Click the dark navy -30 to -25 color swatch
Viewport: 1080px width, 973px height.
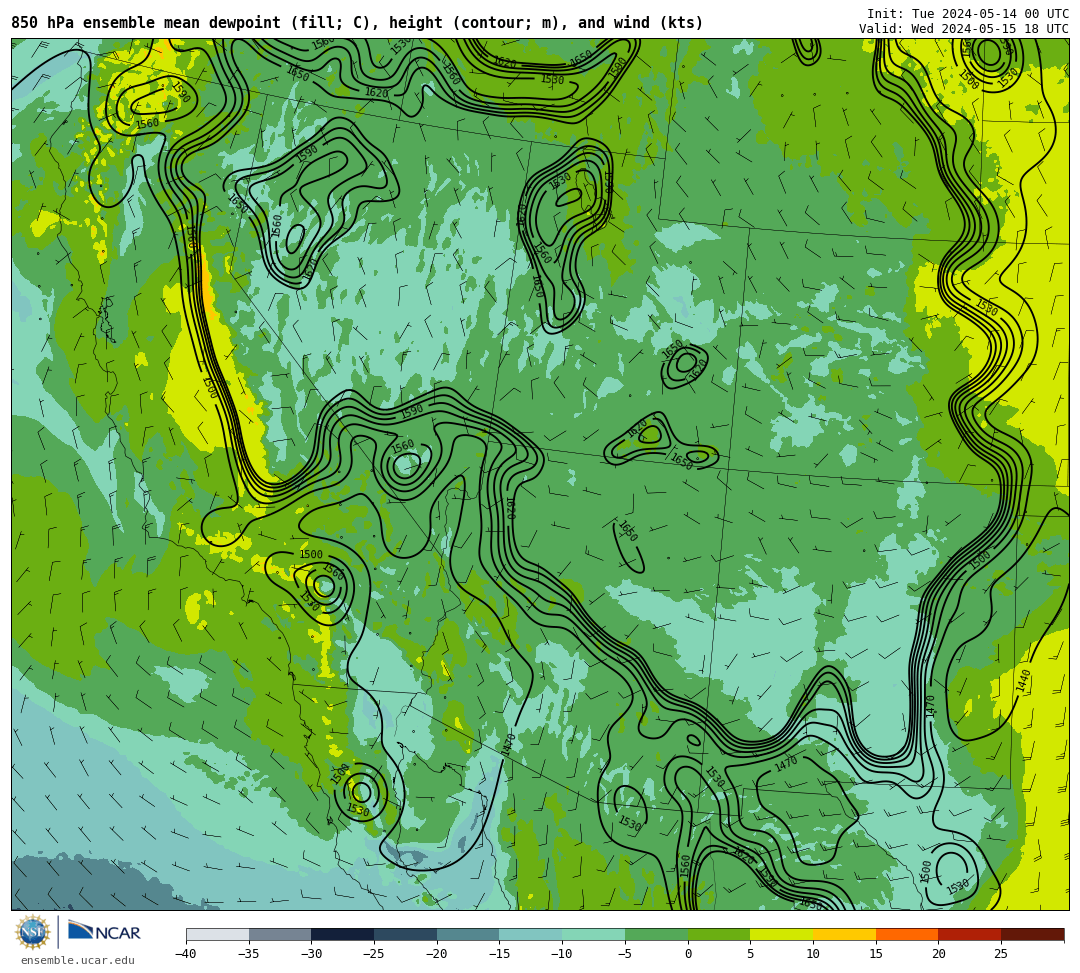point(343,934)
